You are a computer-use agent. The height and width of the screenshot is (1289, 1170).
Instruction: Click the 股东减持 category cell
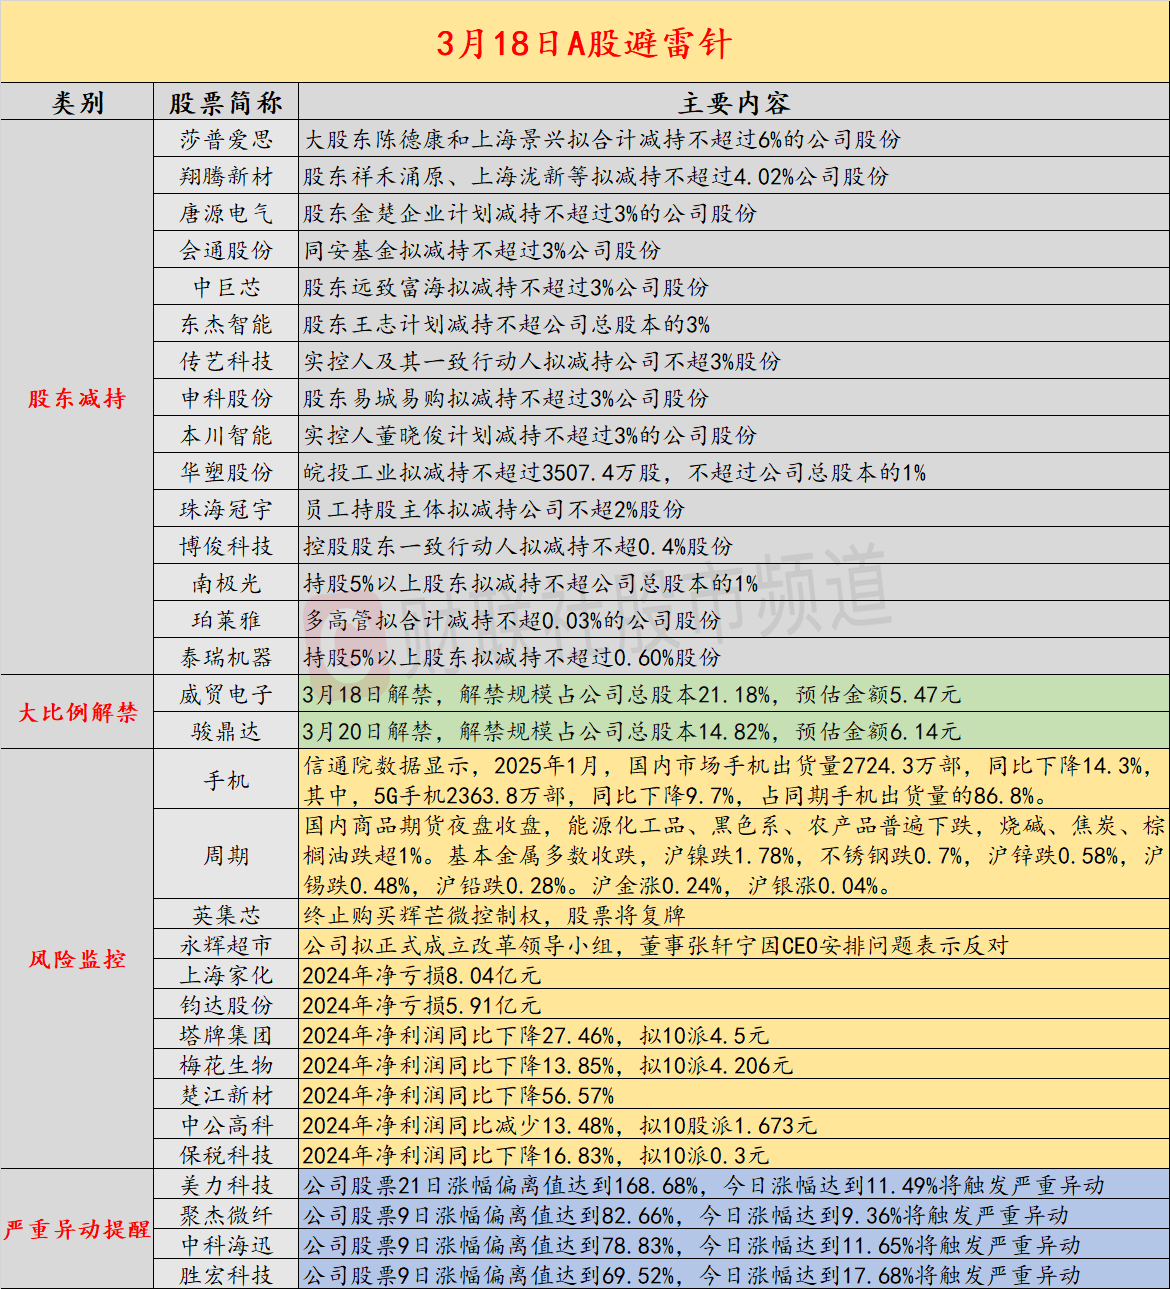pyautogui.click(x=77, y=398)
